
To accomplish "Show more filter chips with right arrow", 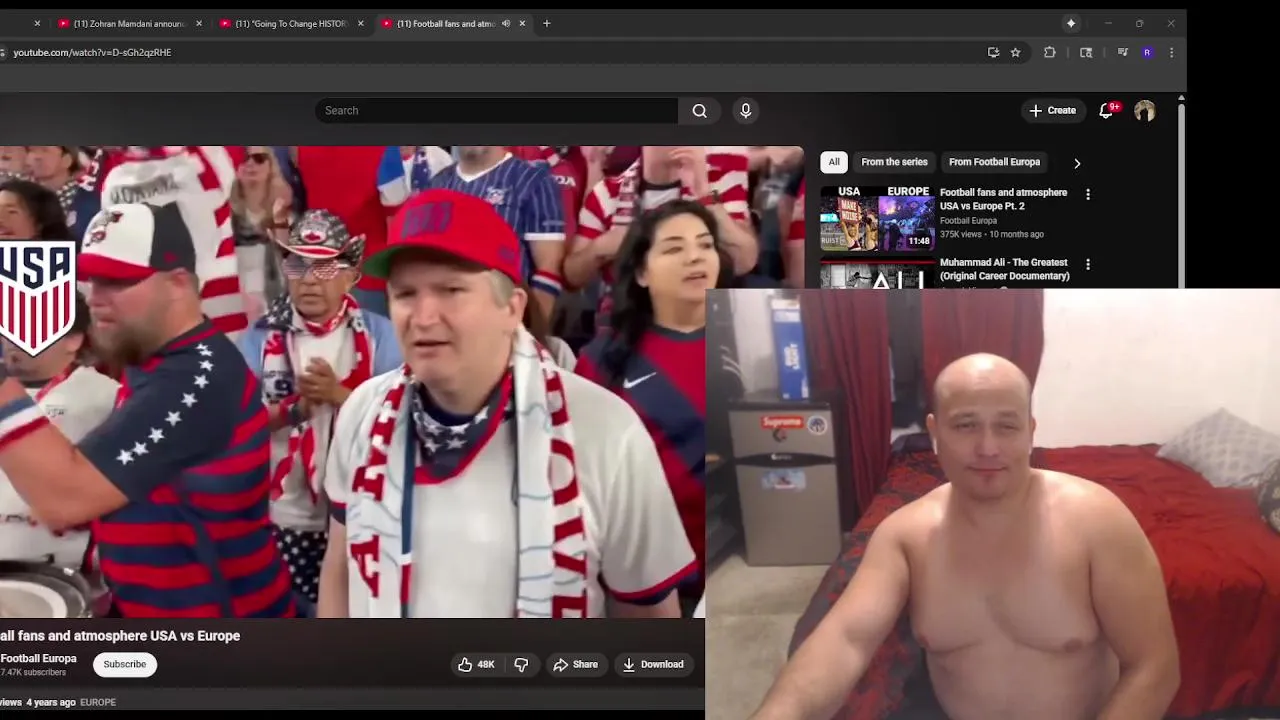I will [1077, 163].
